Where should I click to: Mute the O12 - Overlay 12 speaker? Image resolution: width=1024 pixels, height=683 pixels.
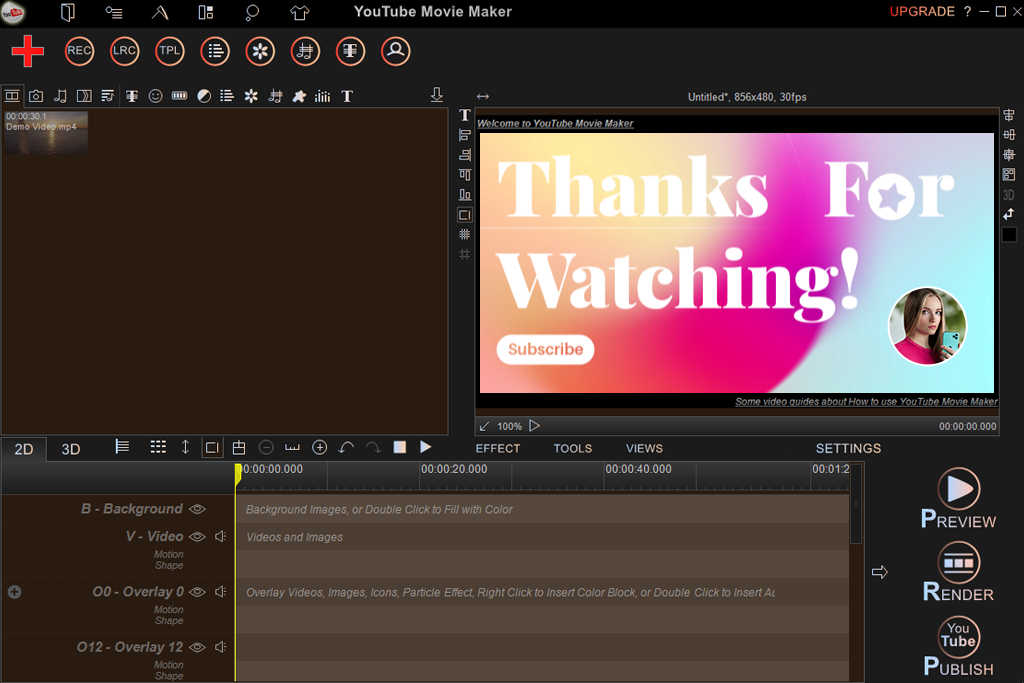[x=221, y=647]
